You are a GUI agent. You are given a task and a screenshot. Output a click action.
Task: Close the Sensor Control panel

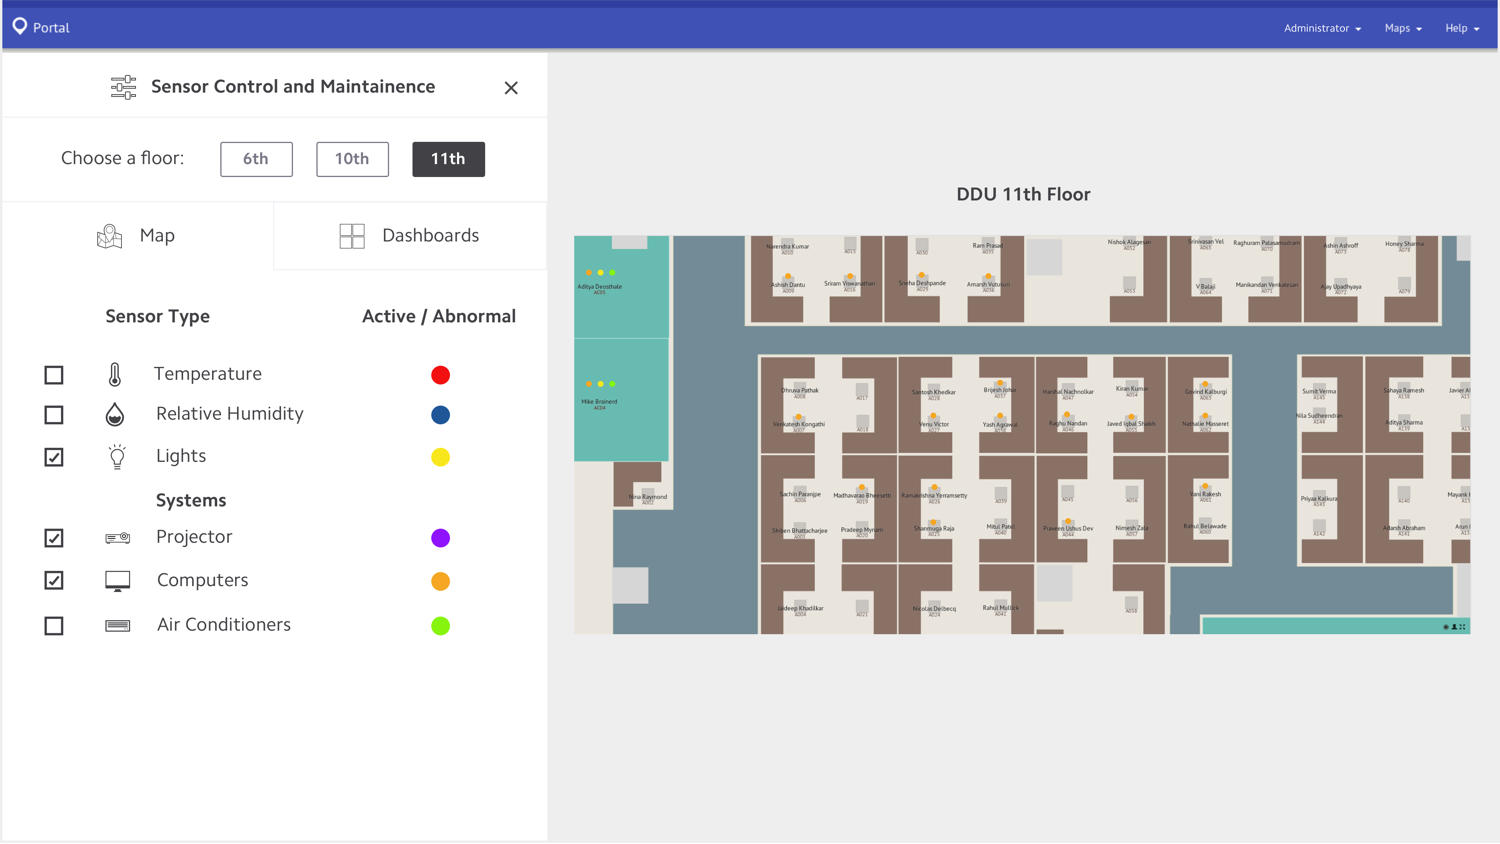pos(511,88)
